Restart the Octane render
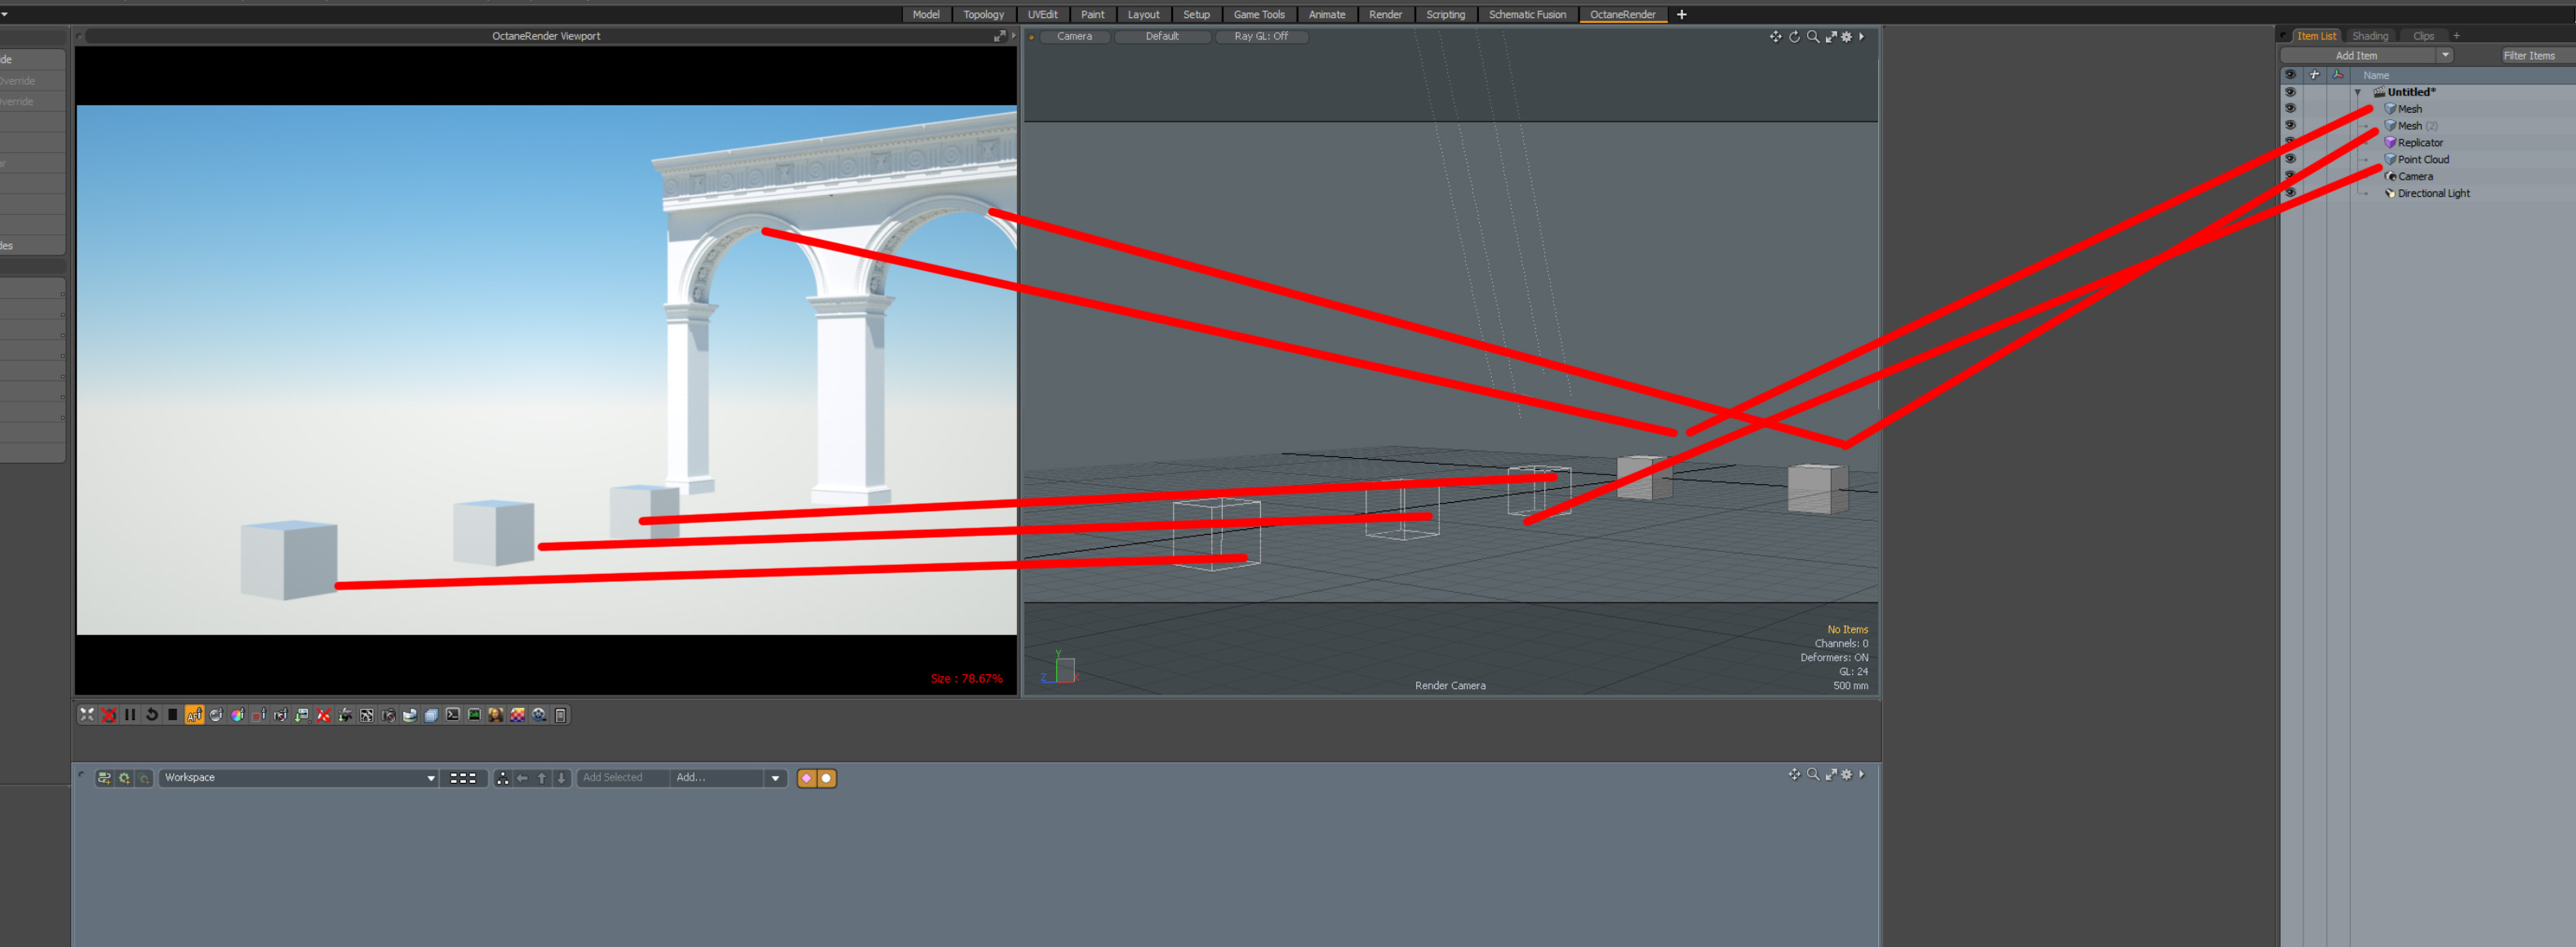The image size is (2576, 947). [x=152, y=715]
